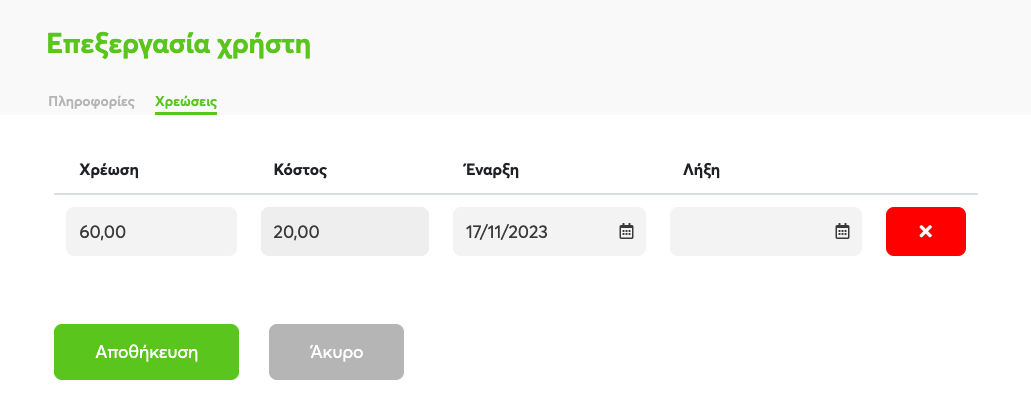Delete the charge row using the red button
The image size is (1031, 403).
pos(926,231)
